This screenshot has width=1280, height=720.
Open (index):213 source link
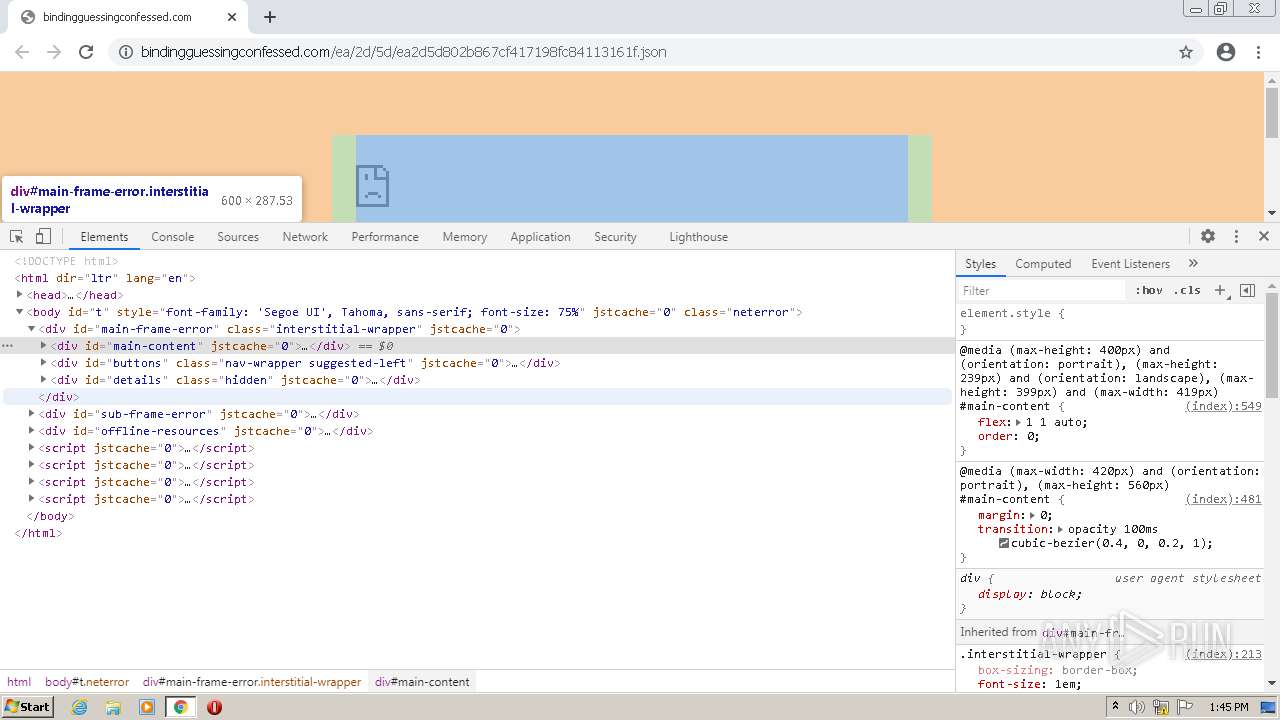click(x=1223, y=654)
